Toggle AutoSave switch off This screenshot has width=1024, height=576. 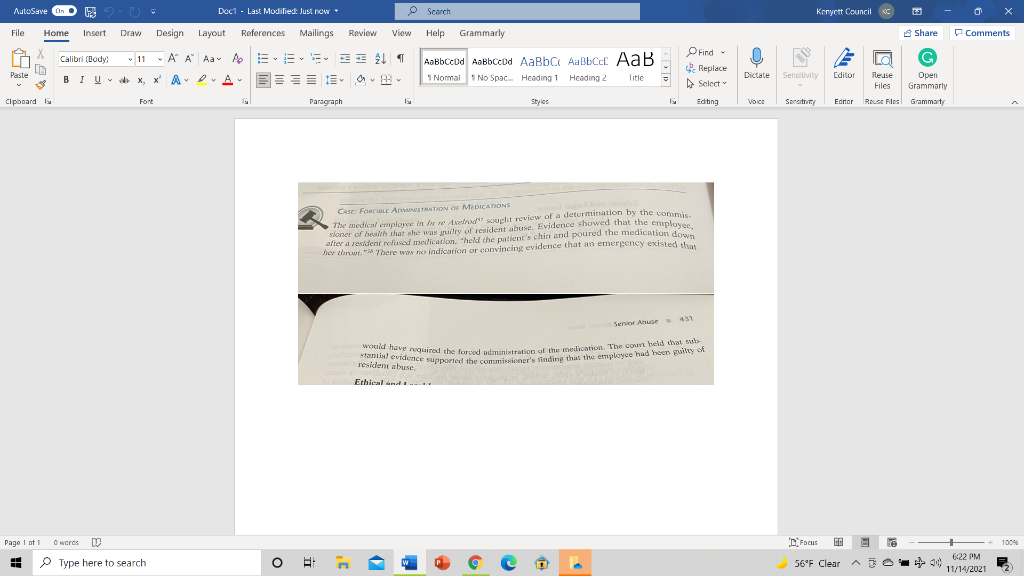pos(64,11)
